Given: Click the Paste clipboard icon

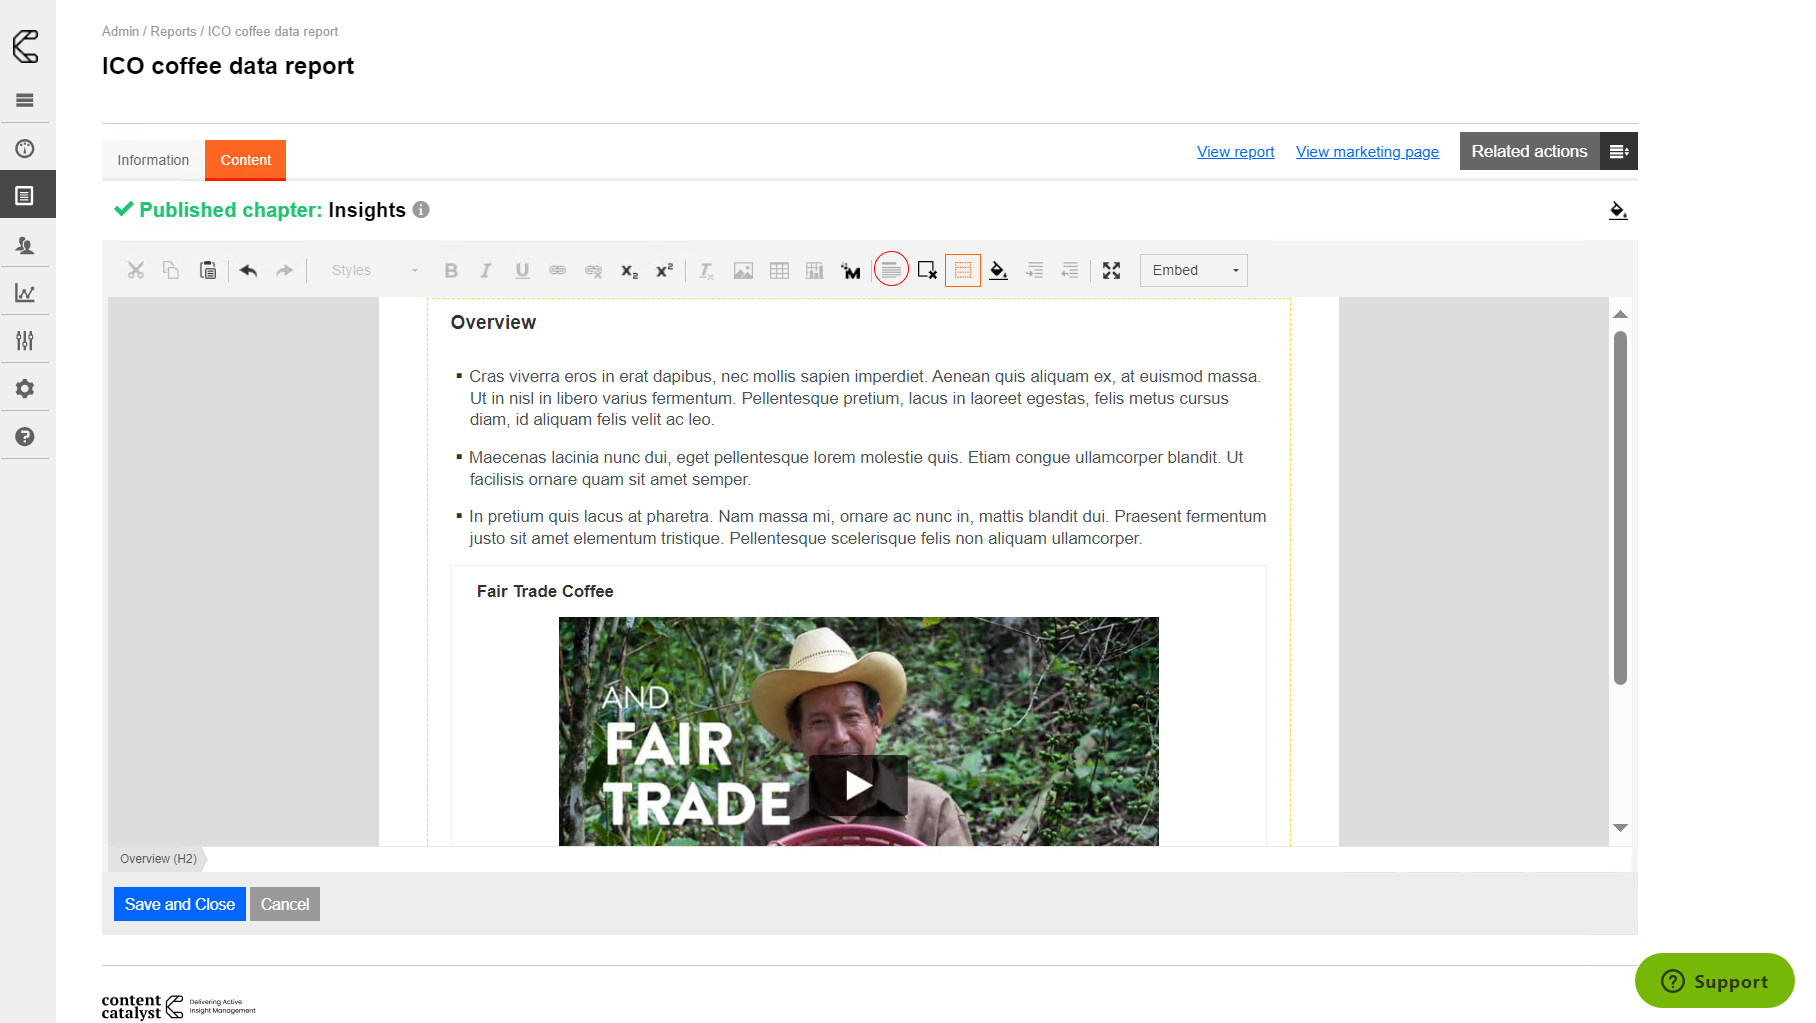Looking at the screenshot, I should pyautogui.click(x=208, y=271).
